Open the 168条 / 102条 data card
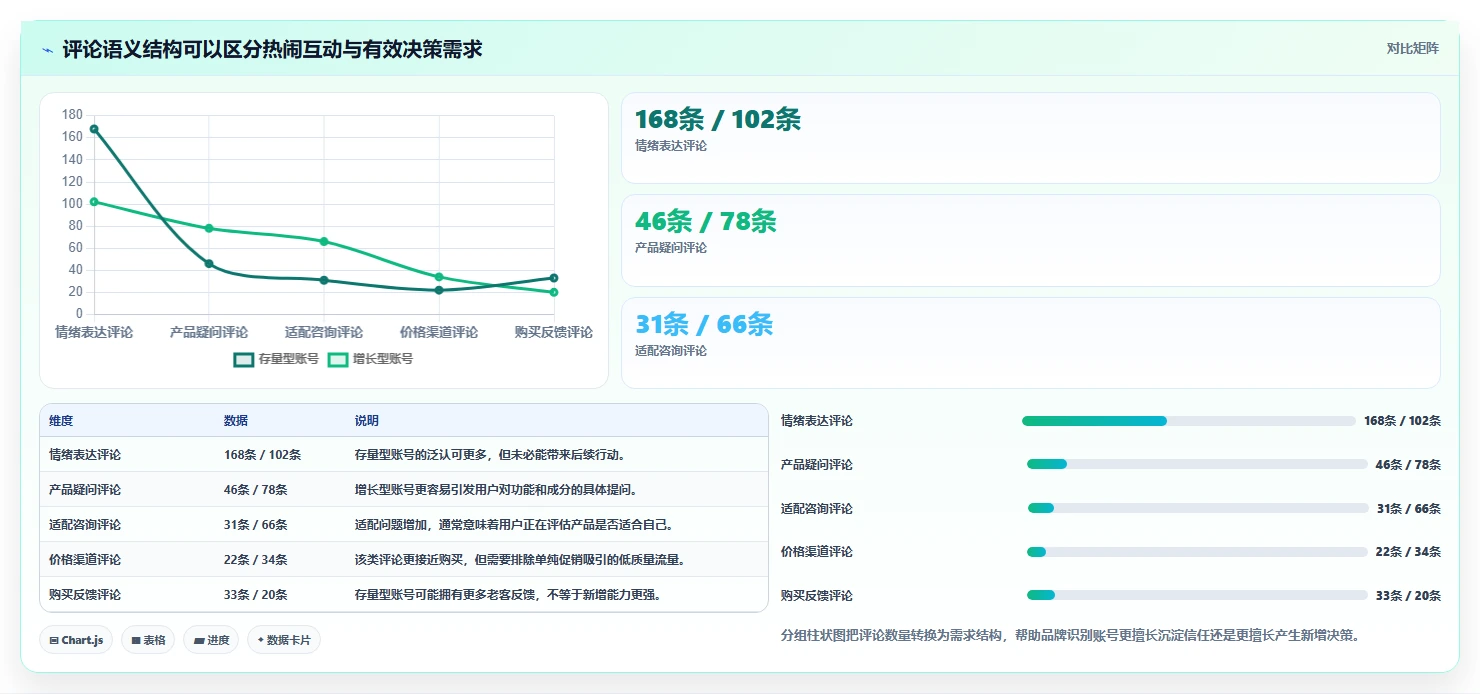This screenshot has height=694, width=1480. click(x=1031, y=138)
